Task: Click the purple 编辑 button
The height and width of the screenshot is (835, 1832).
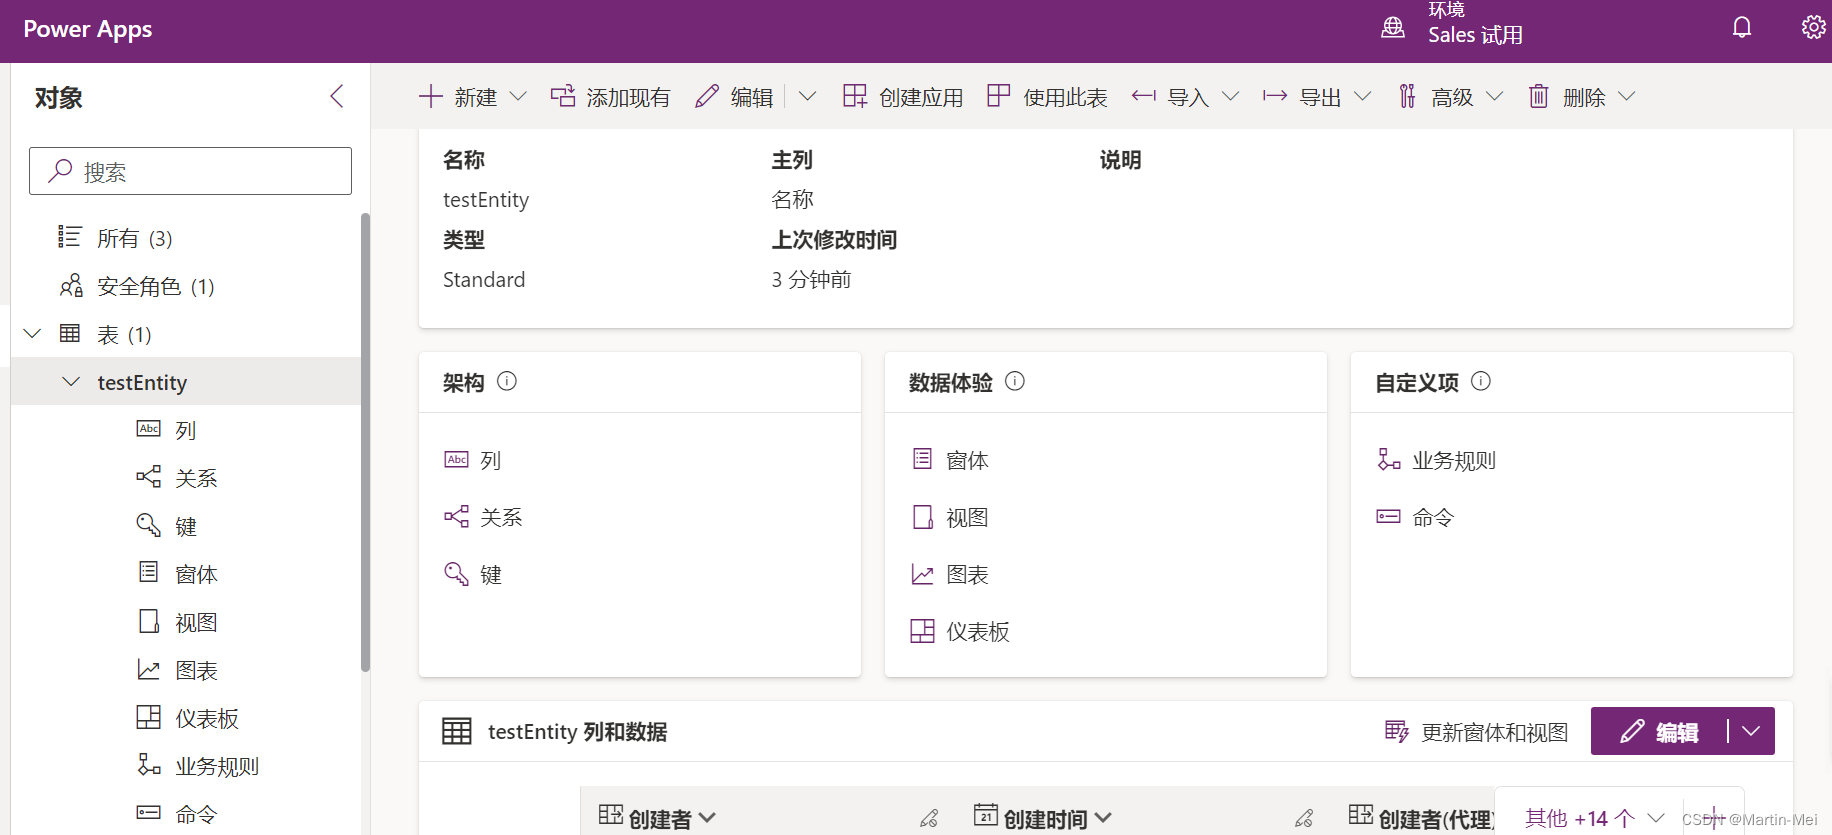Action: pyautogui.click(x=1660, y=731)
